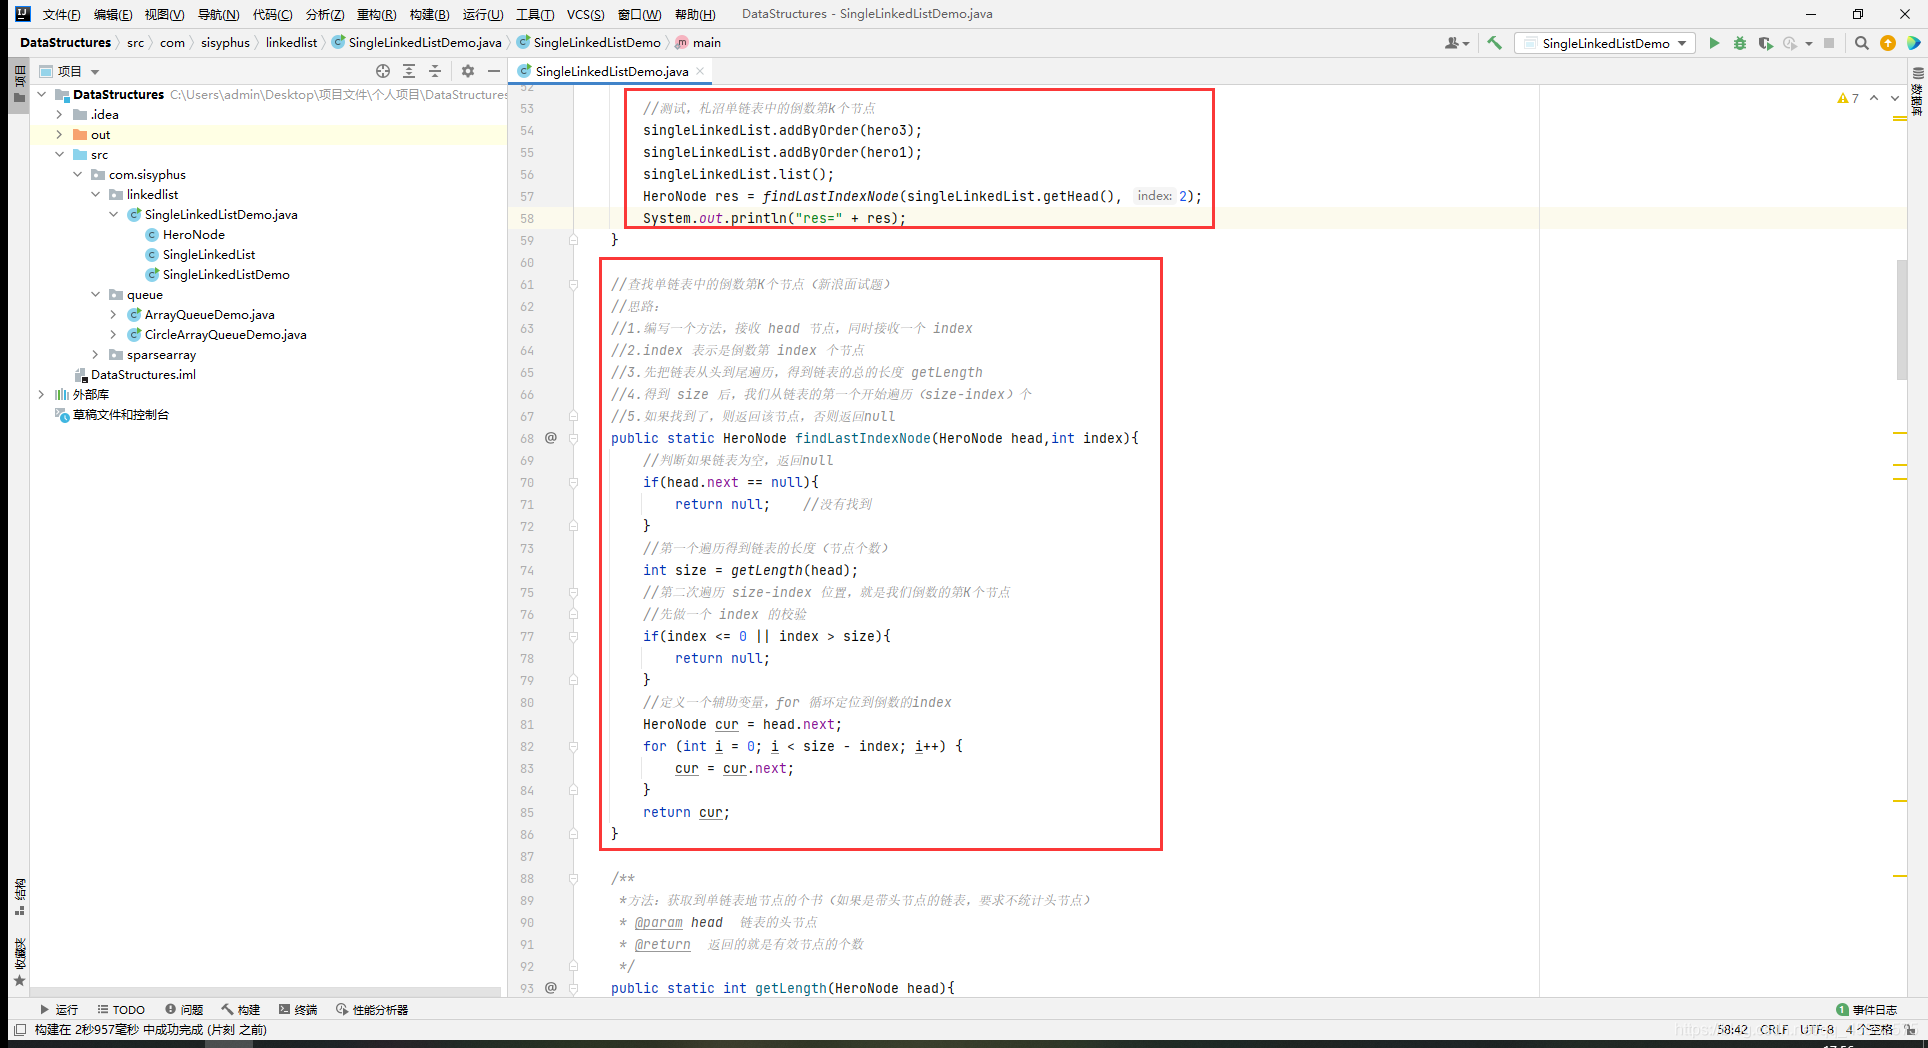Expand the 外部库 node
This screenshot has height=1048, width=1928.
(42, 395)
